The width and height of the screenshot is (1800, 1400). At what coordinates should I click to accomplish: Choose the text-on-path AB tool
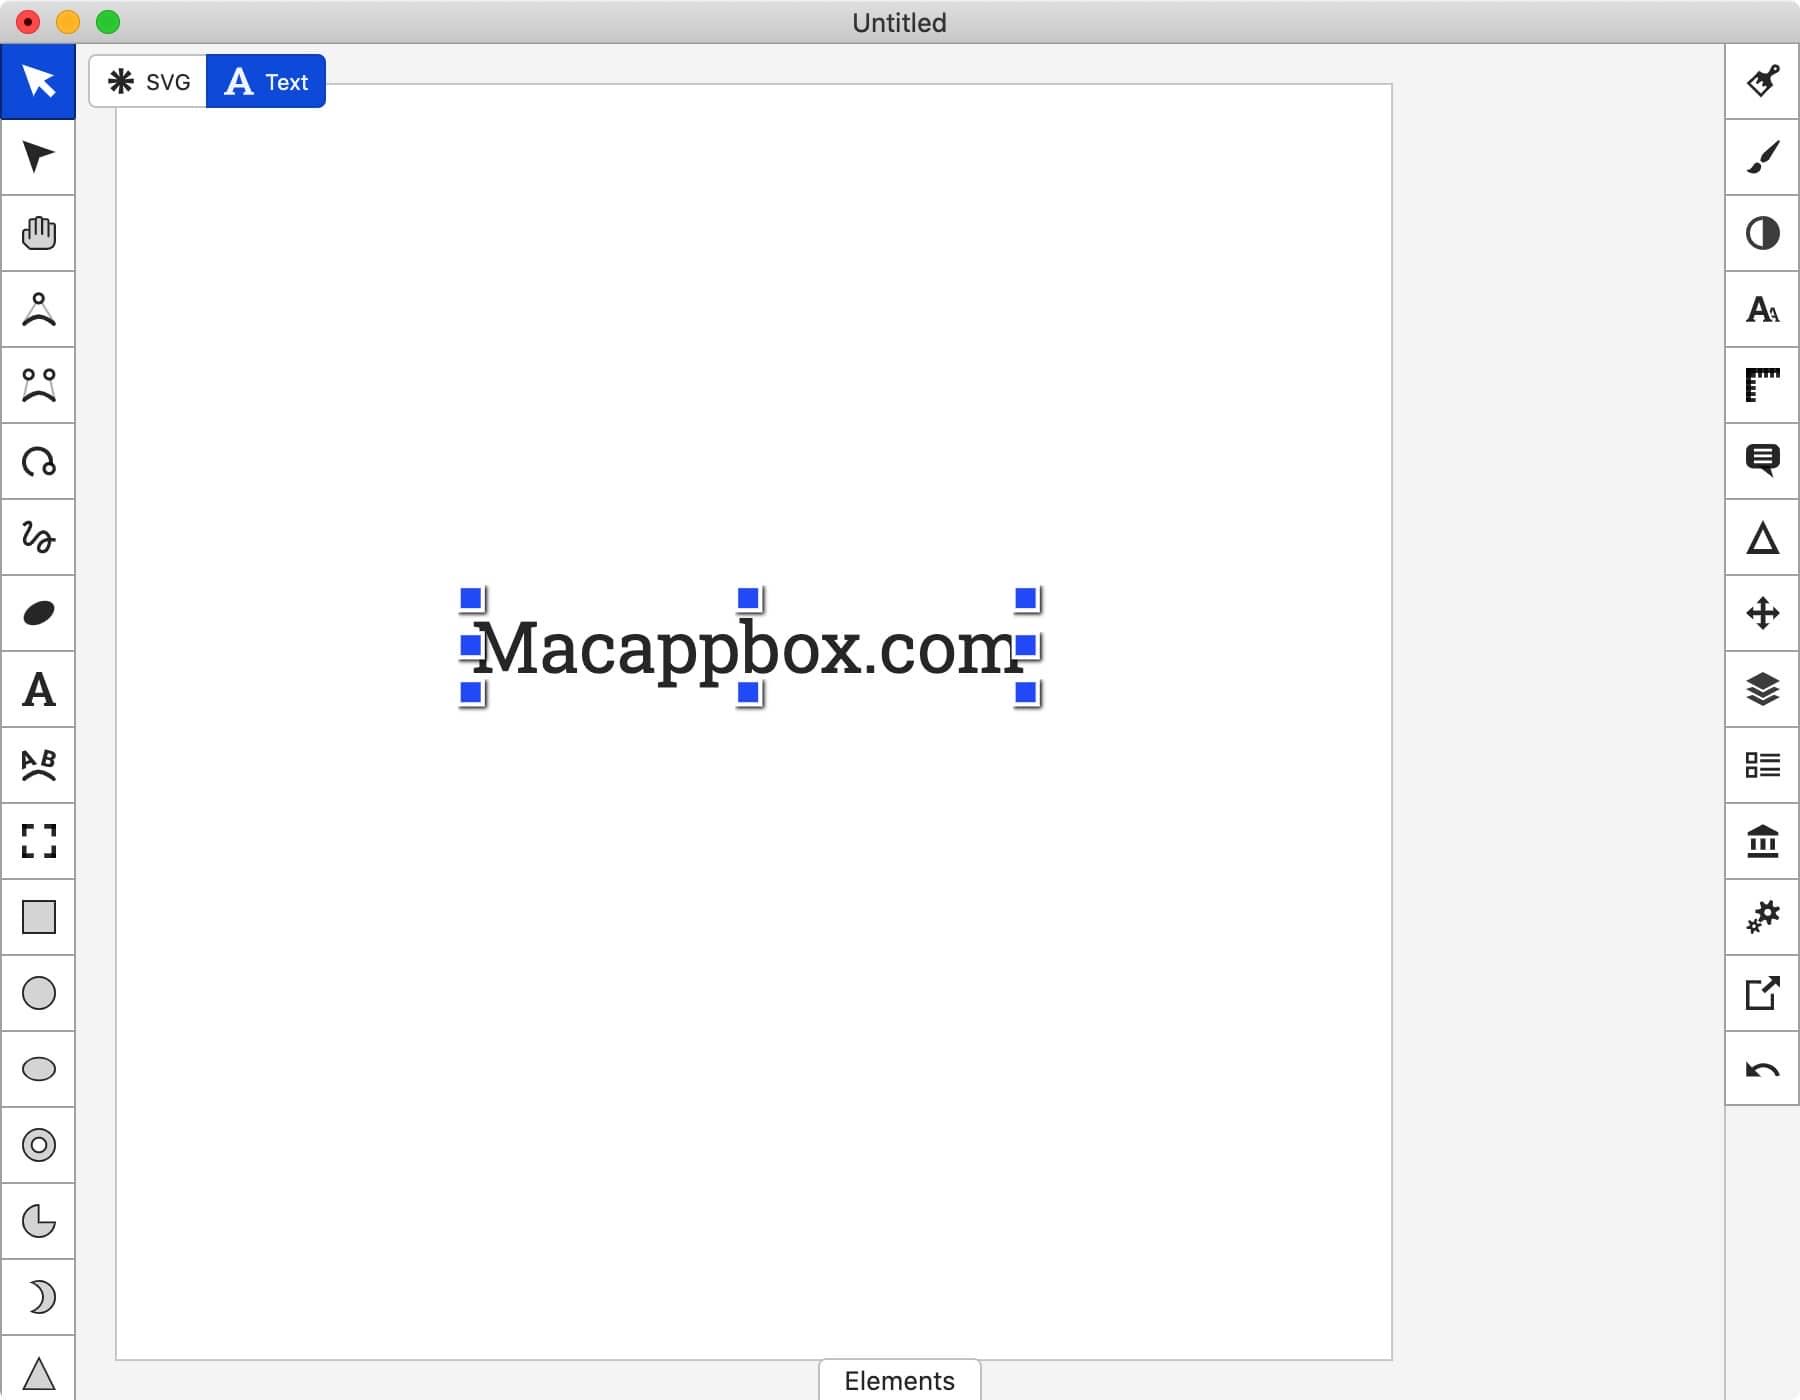[38, 765]
